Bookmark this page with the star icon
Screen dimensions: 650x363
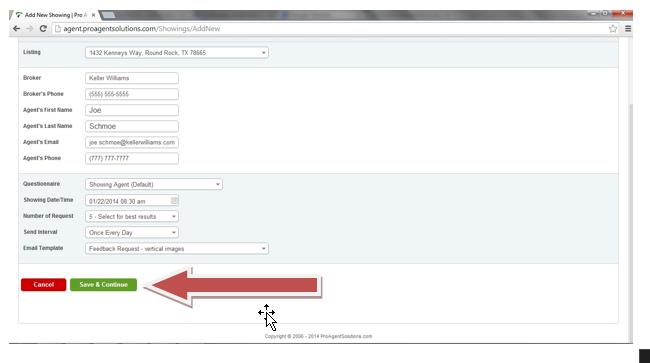pos(613,29)
